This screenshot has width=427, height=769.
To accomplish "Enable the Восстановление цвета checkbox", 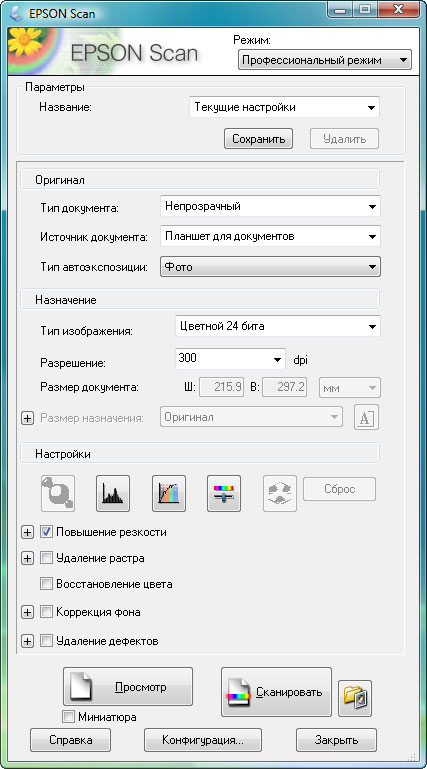I will click(47, 584).
